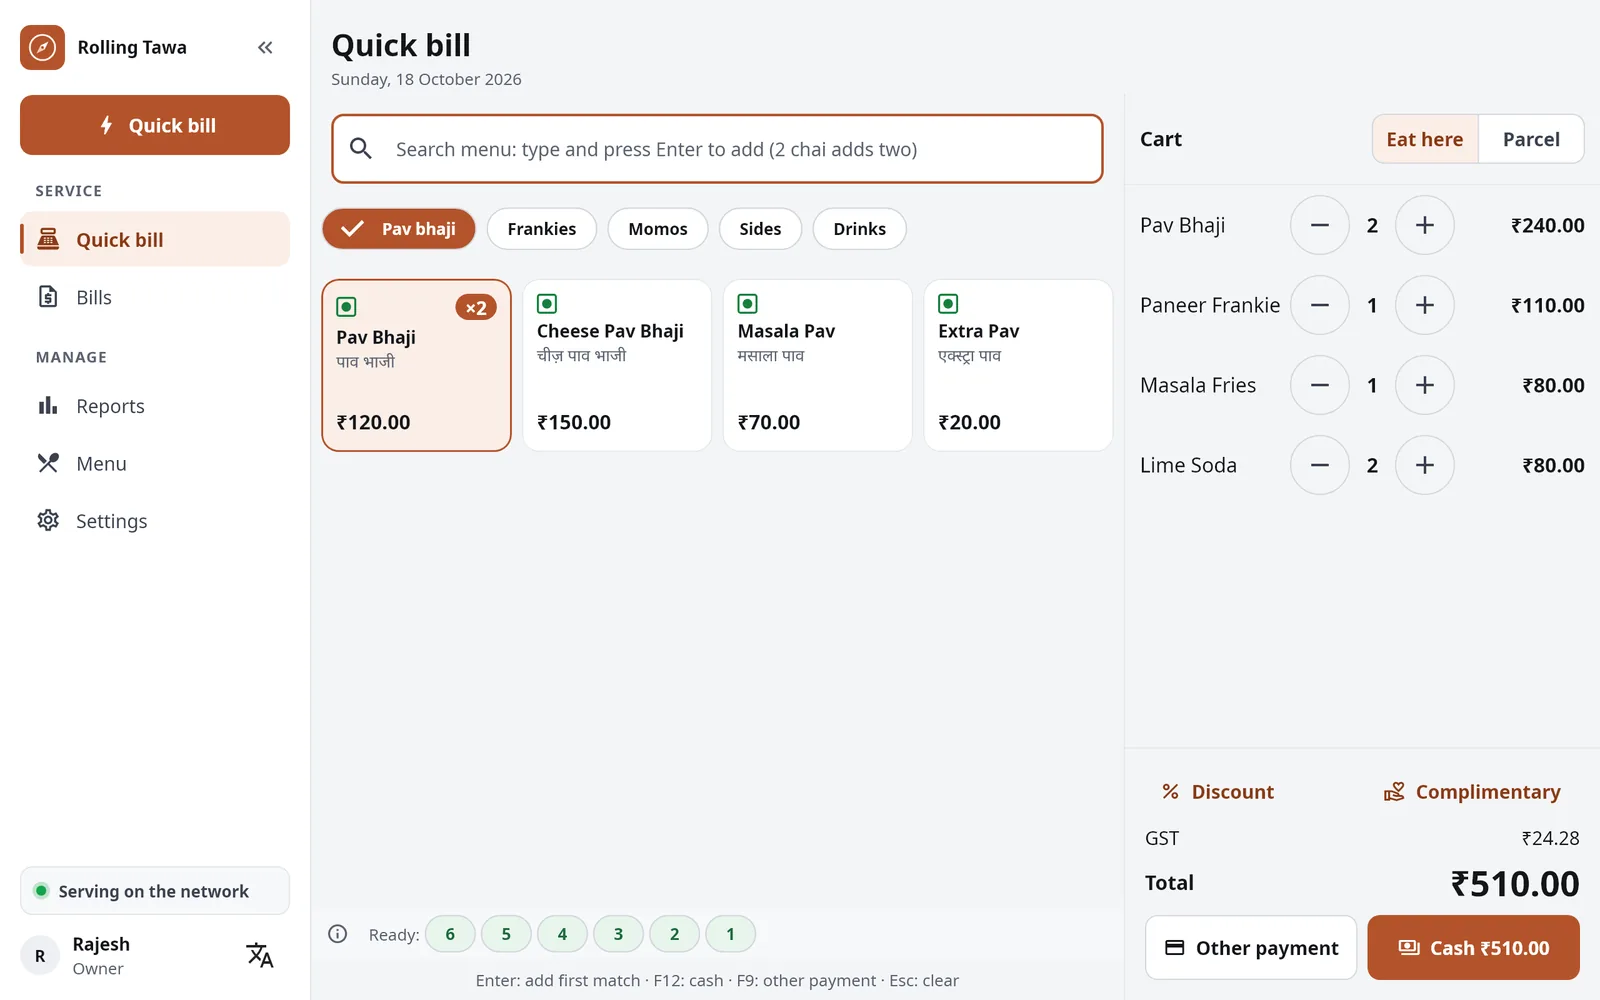Select ready order token 6
Screen dimensions: 1600x1000
(x=450, y=934)
